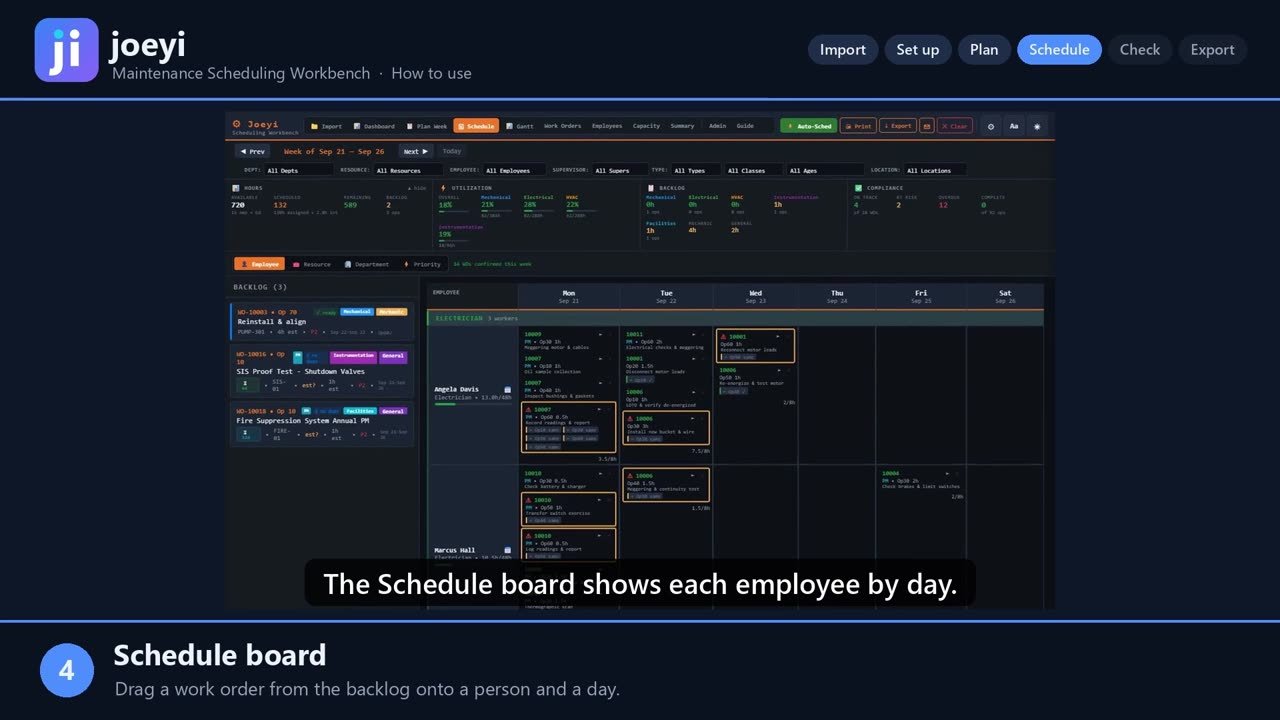1280x720 pixels.
Task: Click the calendar icon beside Angela Davis
Action: click(x=507, y=389)
